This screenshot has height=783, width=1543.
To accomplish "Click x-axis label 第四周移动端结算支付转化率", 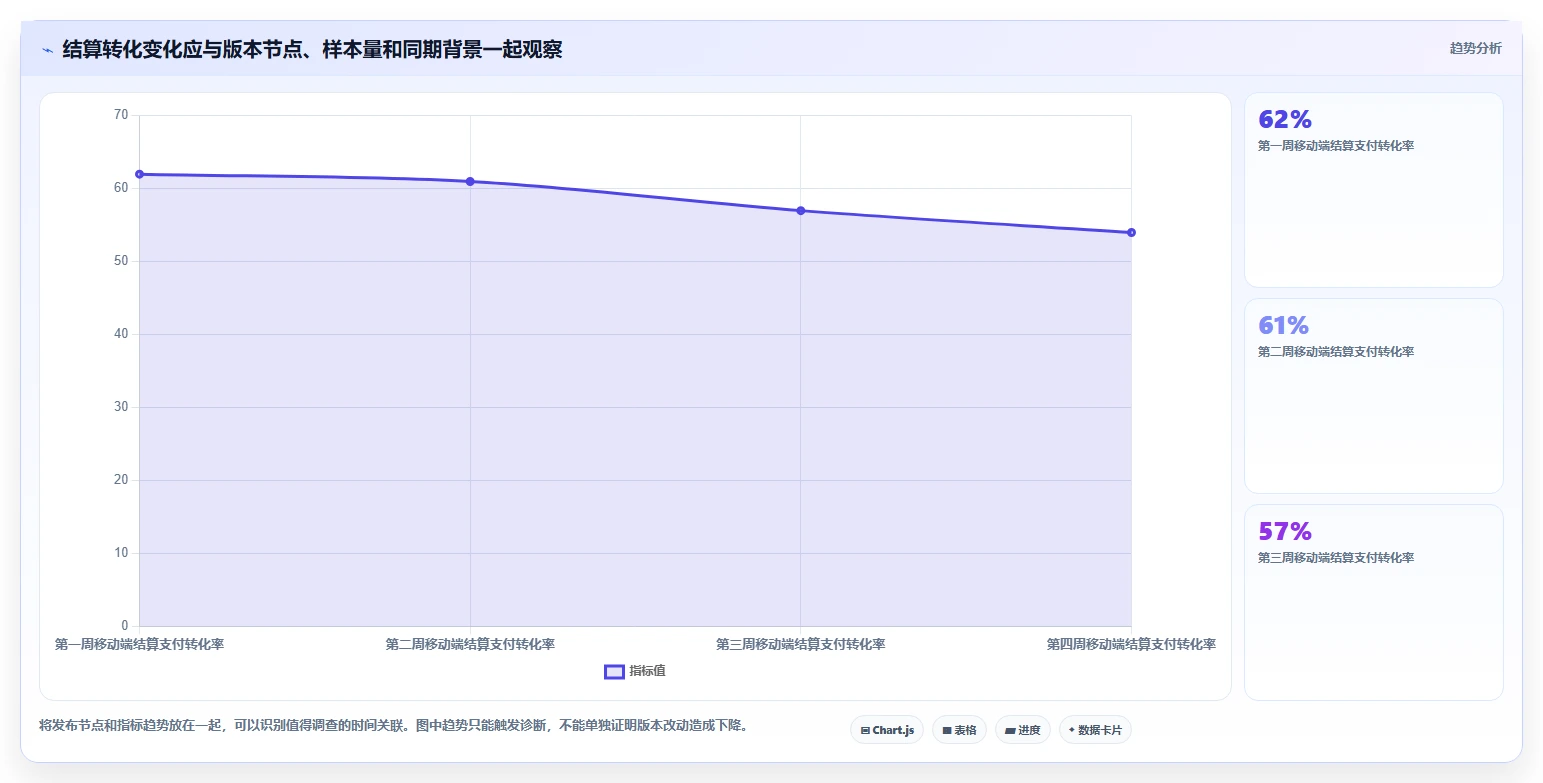I will point(1131,645).
